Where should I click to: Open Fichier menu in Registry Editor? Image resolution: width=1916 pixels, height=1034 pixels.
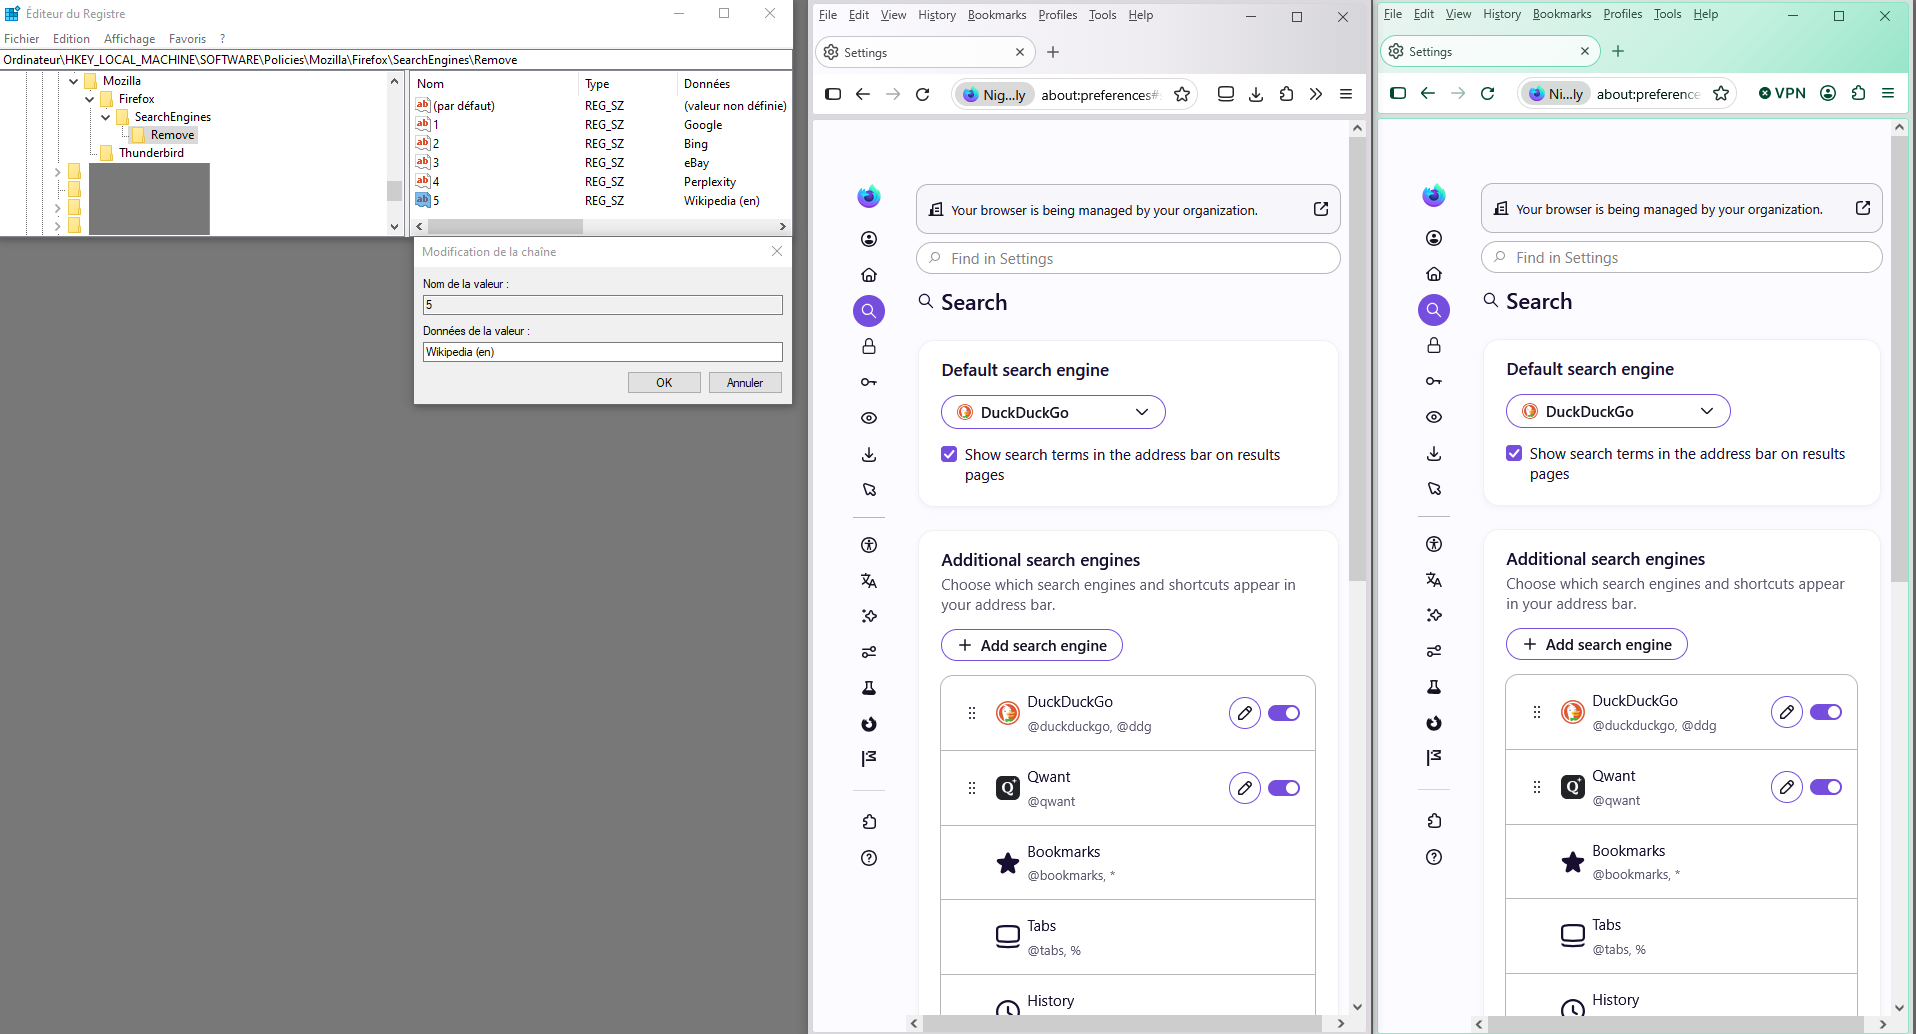click(22, 39)
